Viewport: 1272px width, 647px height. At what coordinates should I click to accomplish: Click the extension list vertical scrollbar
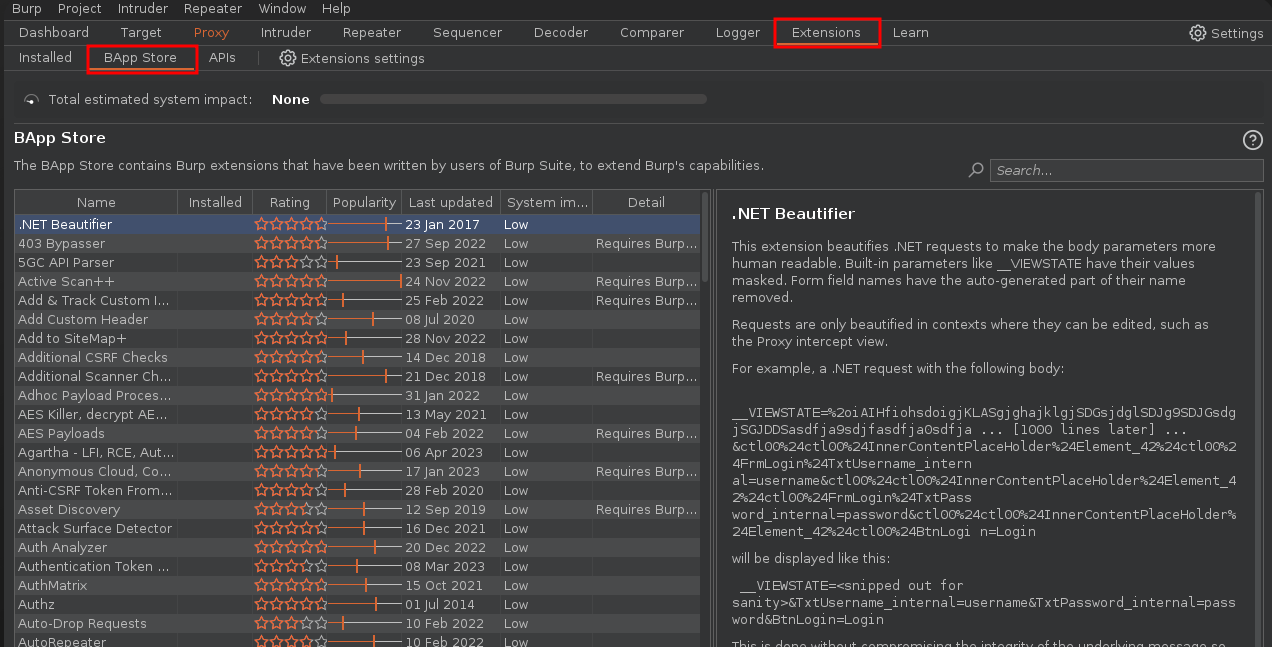(706, 240)
